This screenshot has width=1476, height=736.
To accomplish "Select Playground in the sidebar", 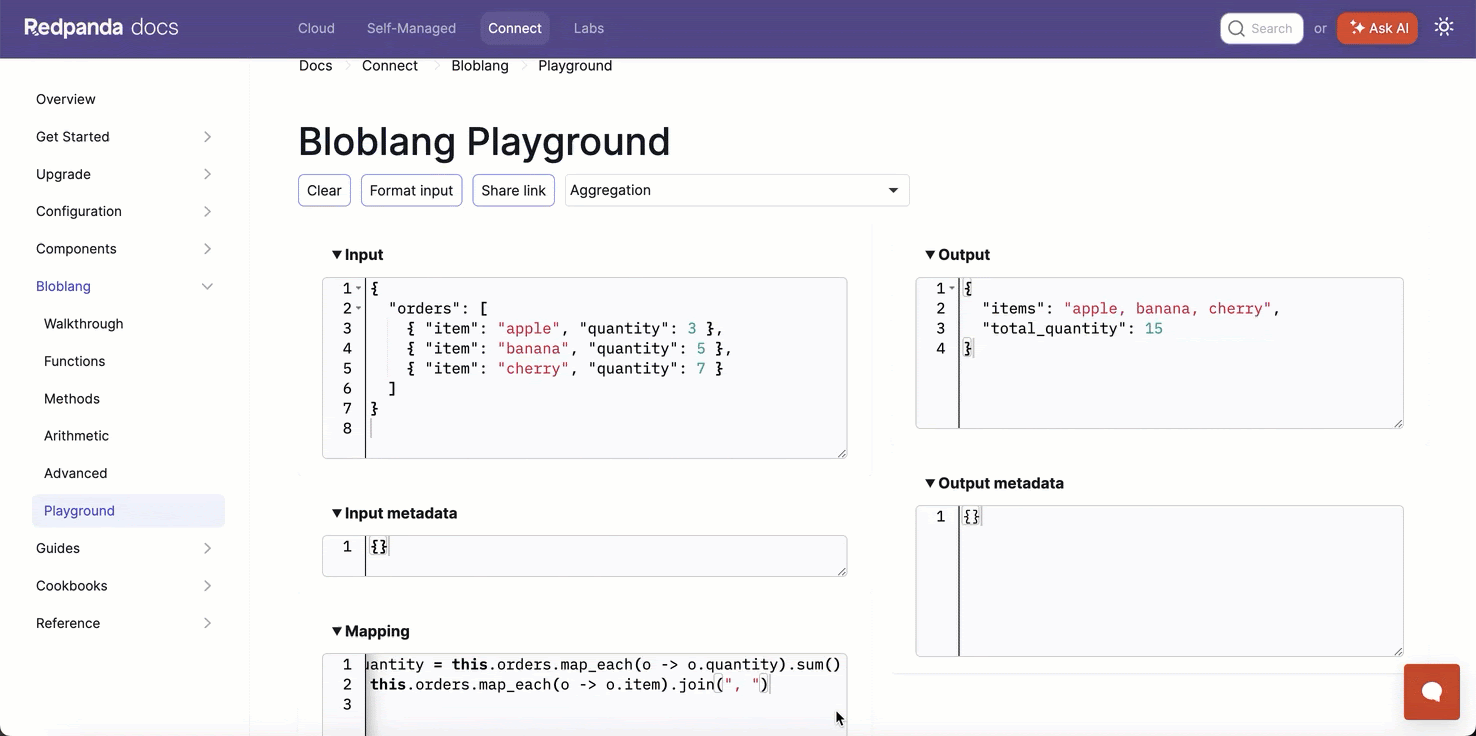I will click(128, 511).
